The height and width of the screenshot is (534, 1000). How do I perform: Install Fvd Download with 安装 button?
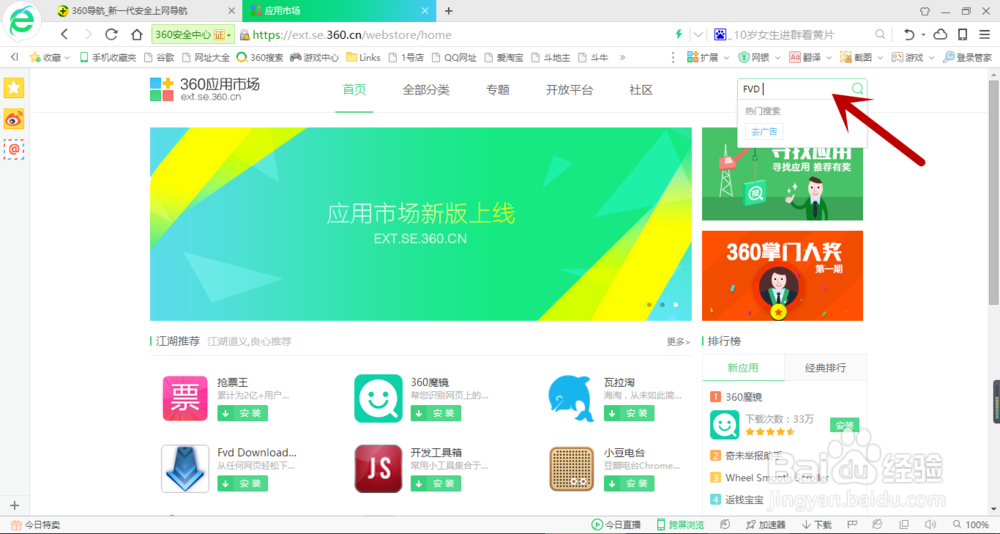tap(242, 484)
